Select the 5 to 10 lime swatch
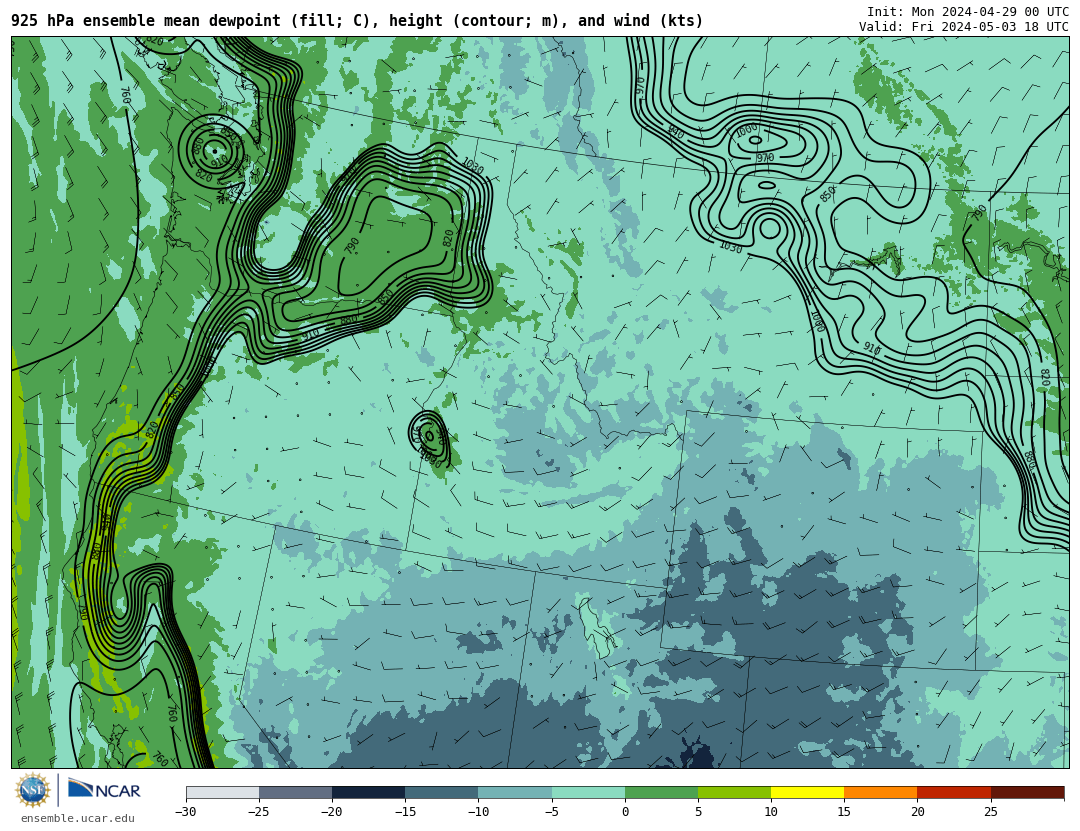1080x831 pixels. (734, 792)
